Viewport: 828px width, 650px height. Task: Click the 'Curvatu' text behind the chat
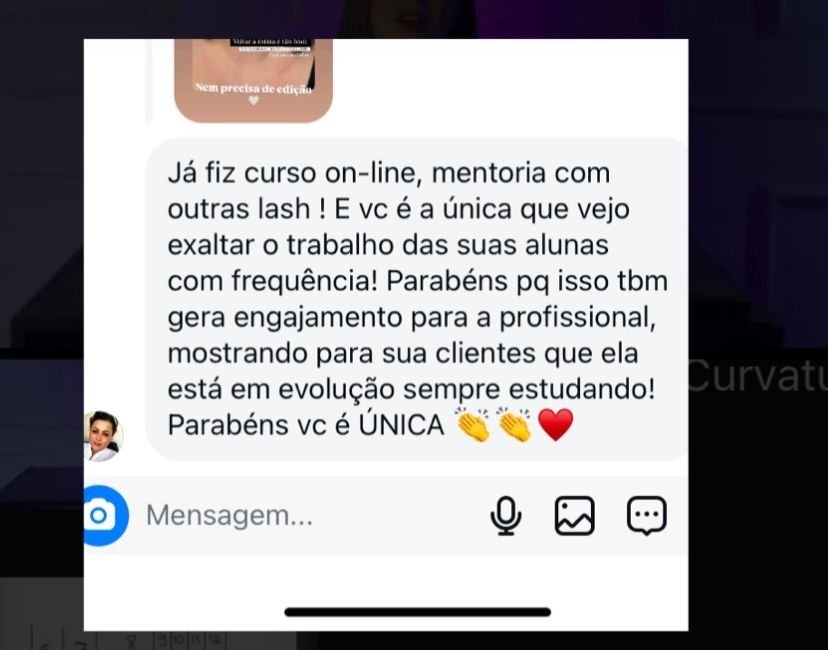click(x=758, y=375)
